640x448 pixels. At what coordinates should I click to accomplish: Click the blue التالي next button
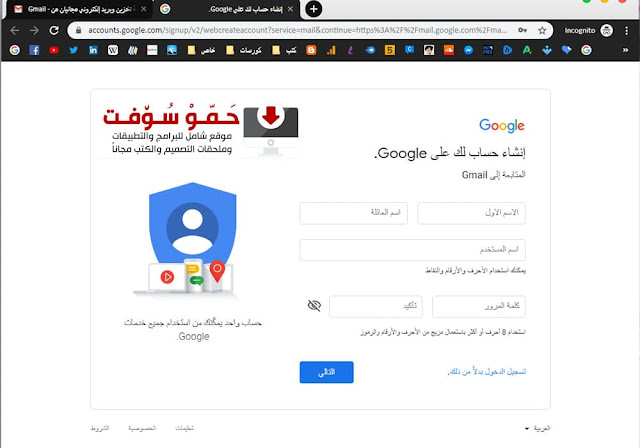point(327,372)
